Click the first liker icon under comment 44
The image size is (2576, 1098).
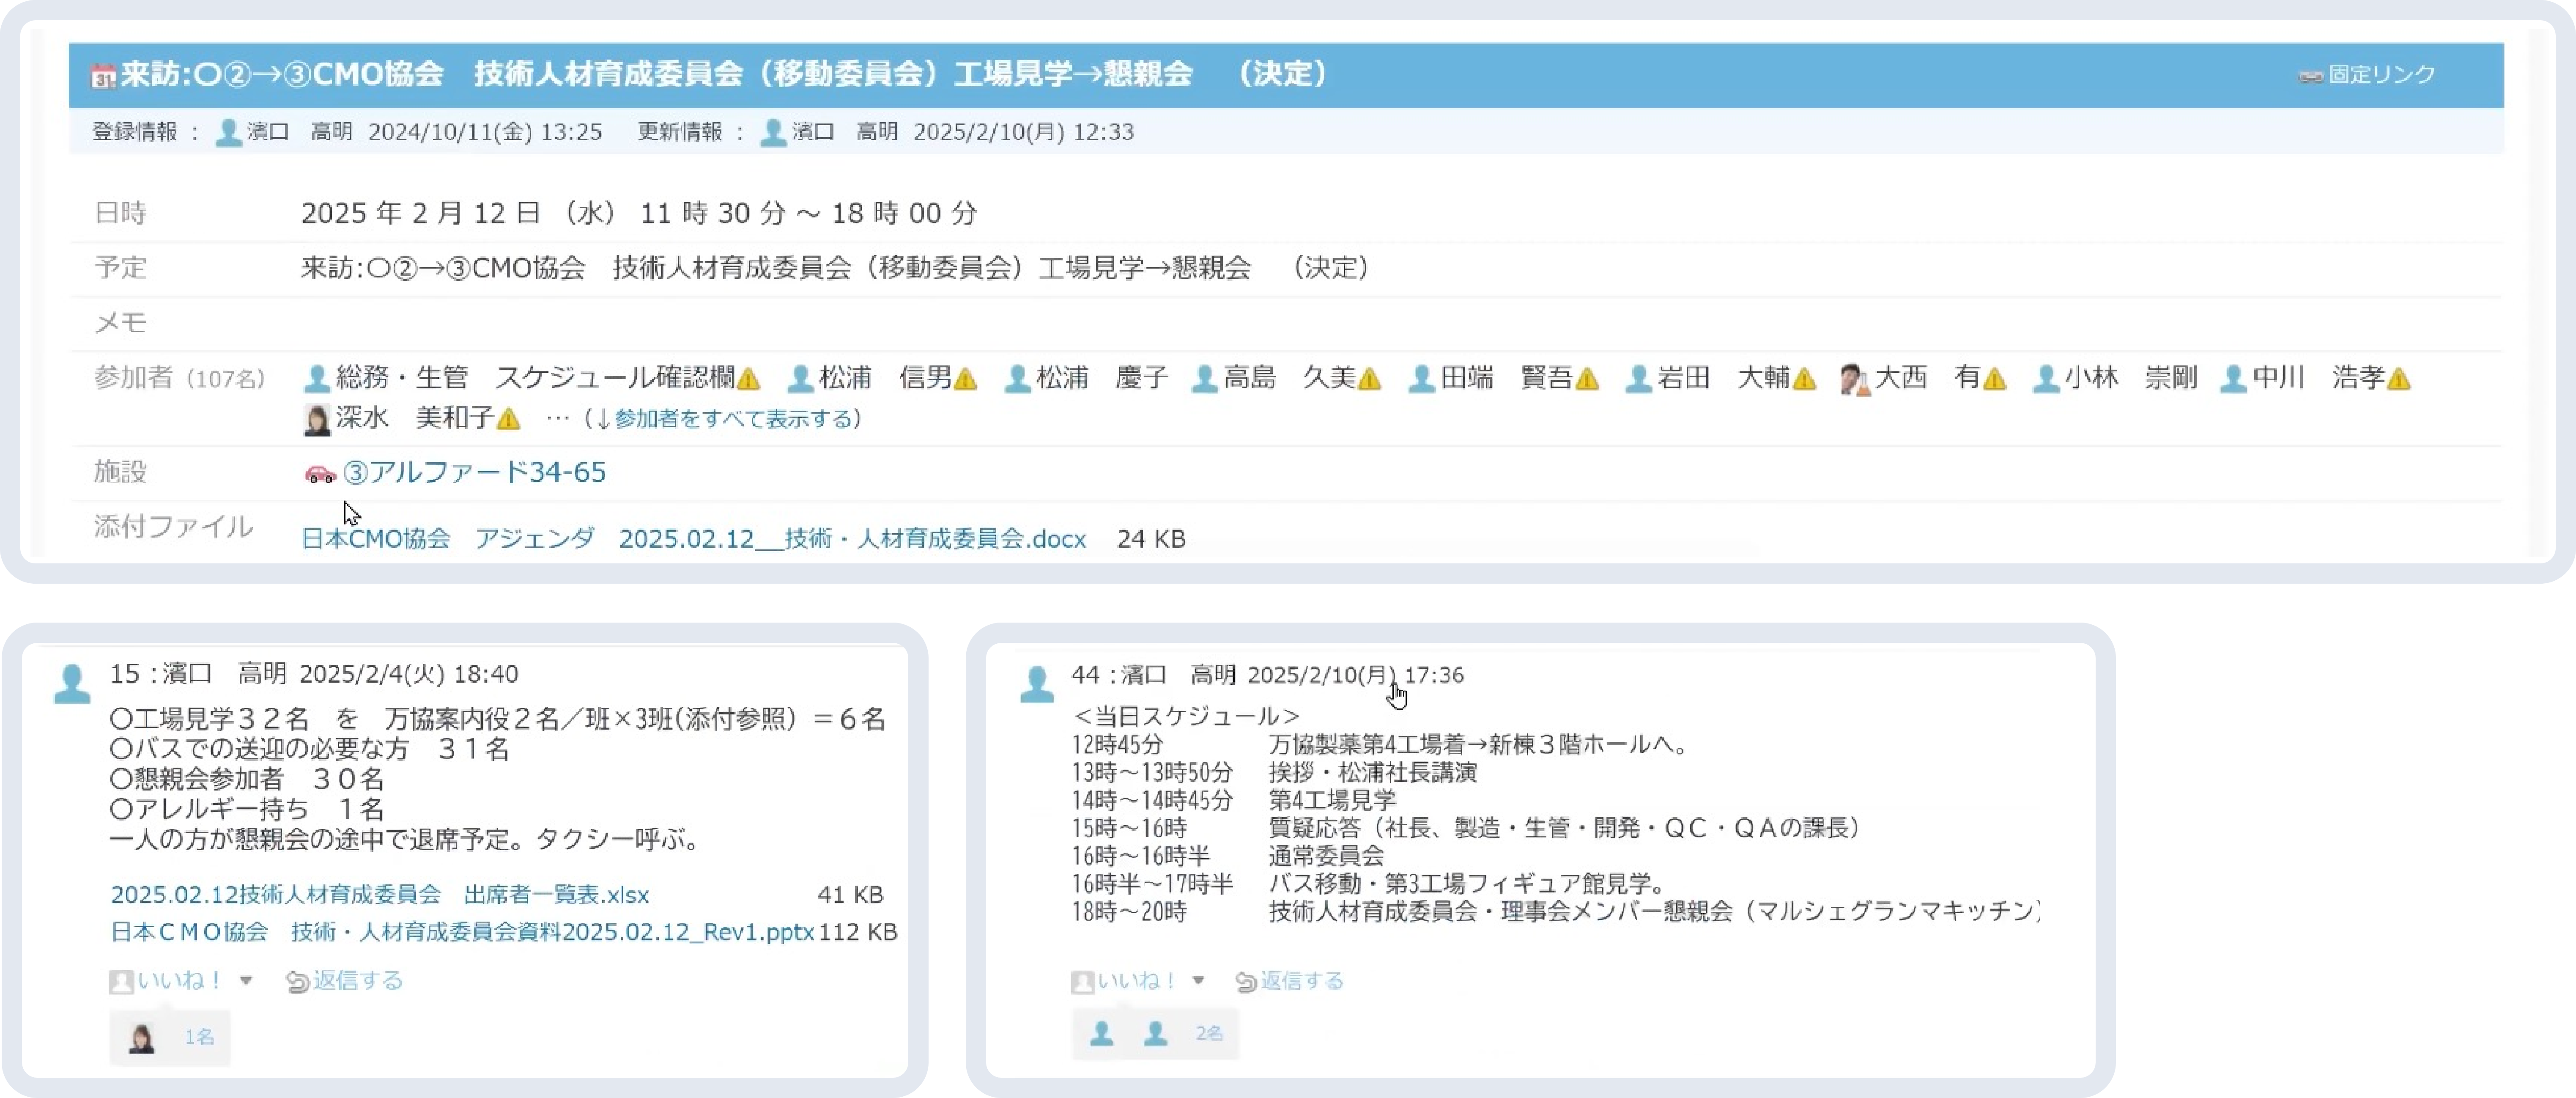[1102, 1033]
